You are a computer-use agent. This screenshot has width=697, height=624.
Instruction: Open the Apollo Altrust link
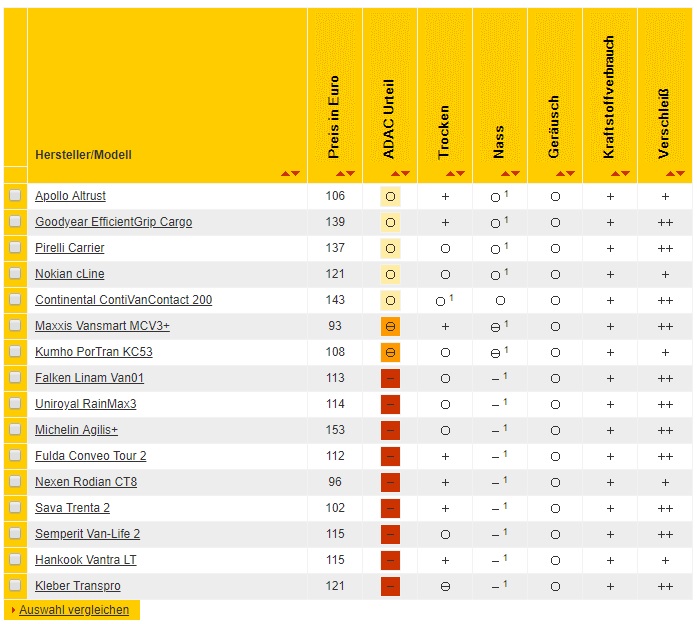click(70, 196)
